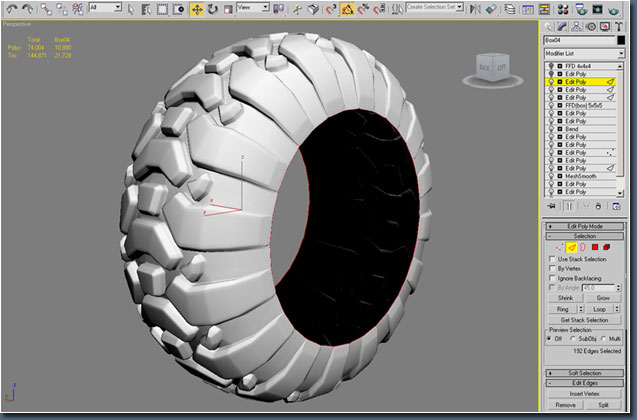Enable the Ignore Backfacing checkbox

click(x=552, y=278)
